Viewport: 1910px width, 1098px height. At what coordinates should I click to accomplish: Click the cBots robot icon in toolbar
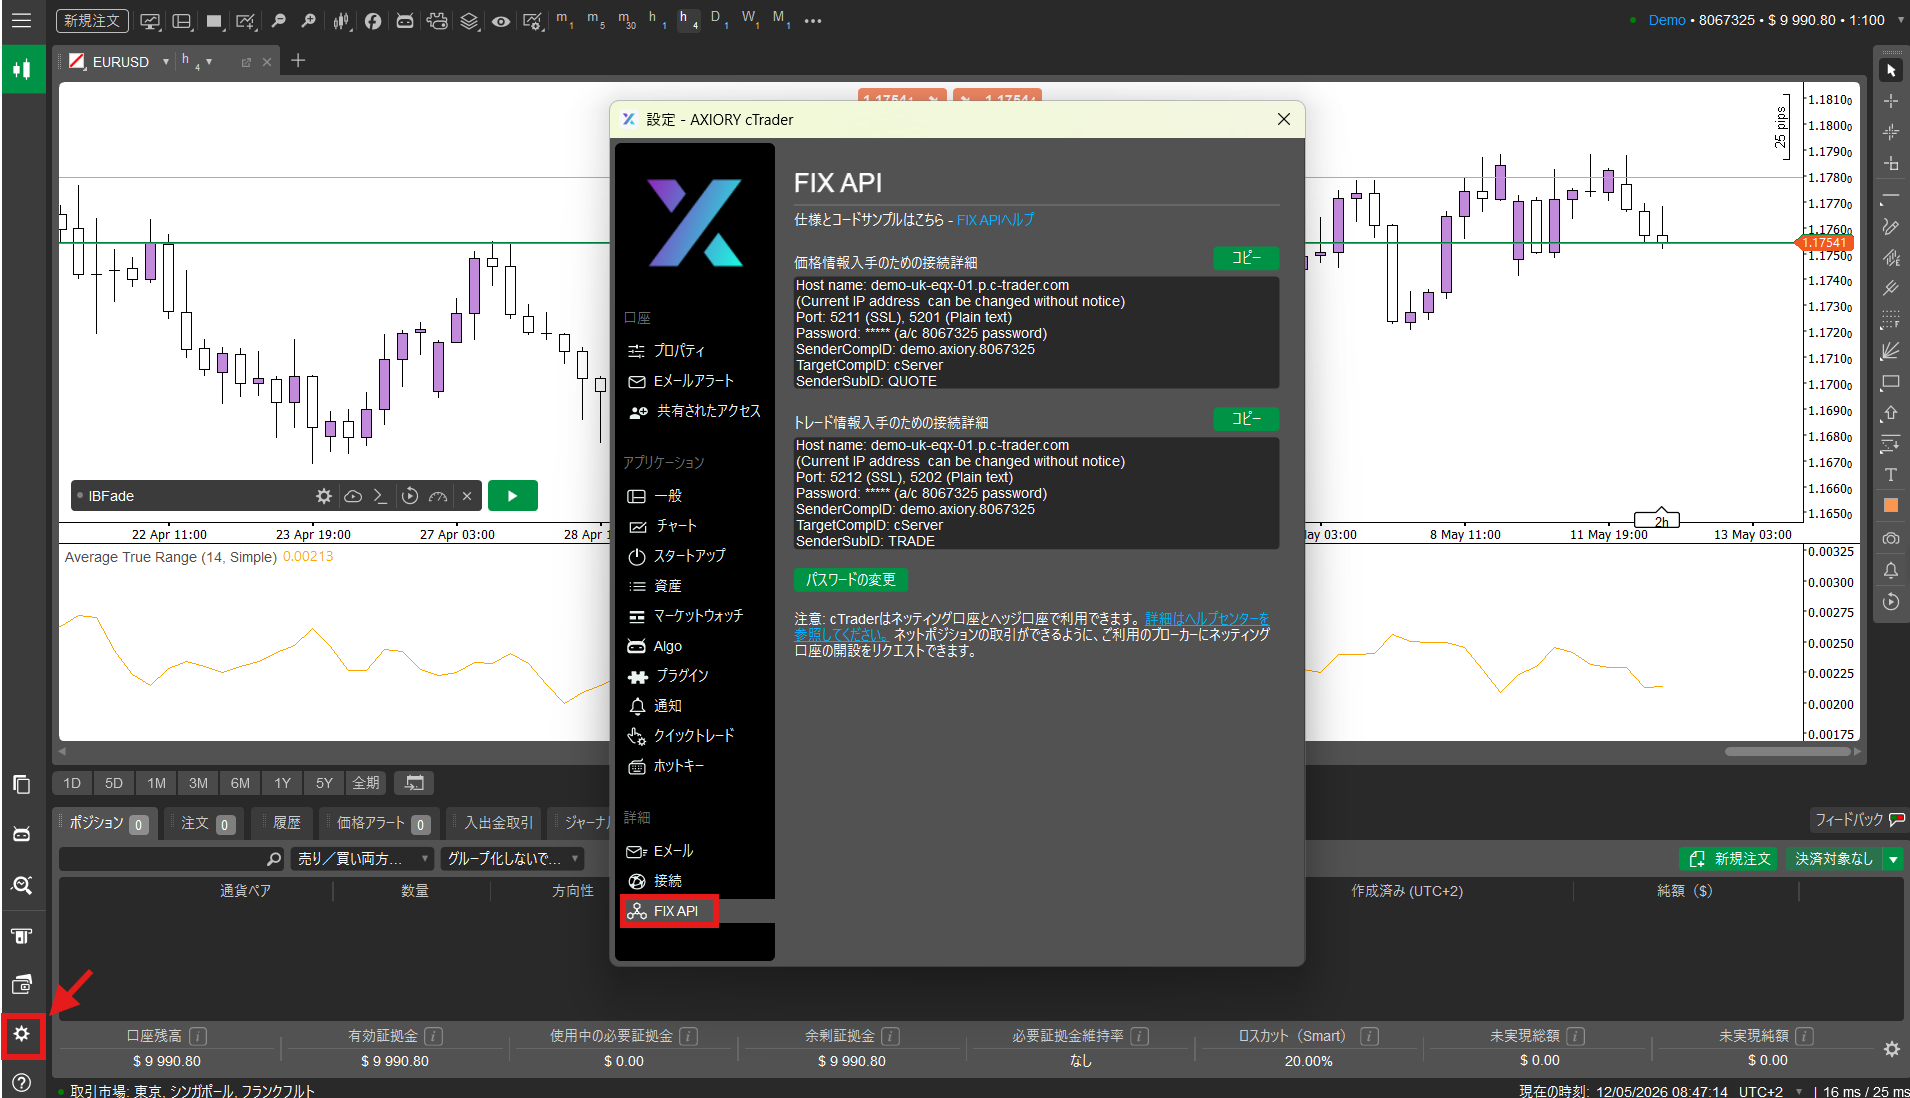point(405,20)
